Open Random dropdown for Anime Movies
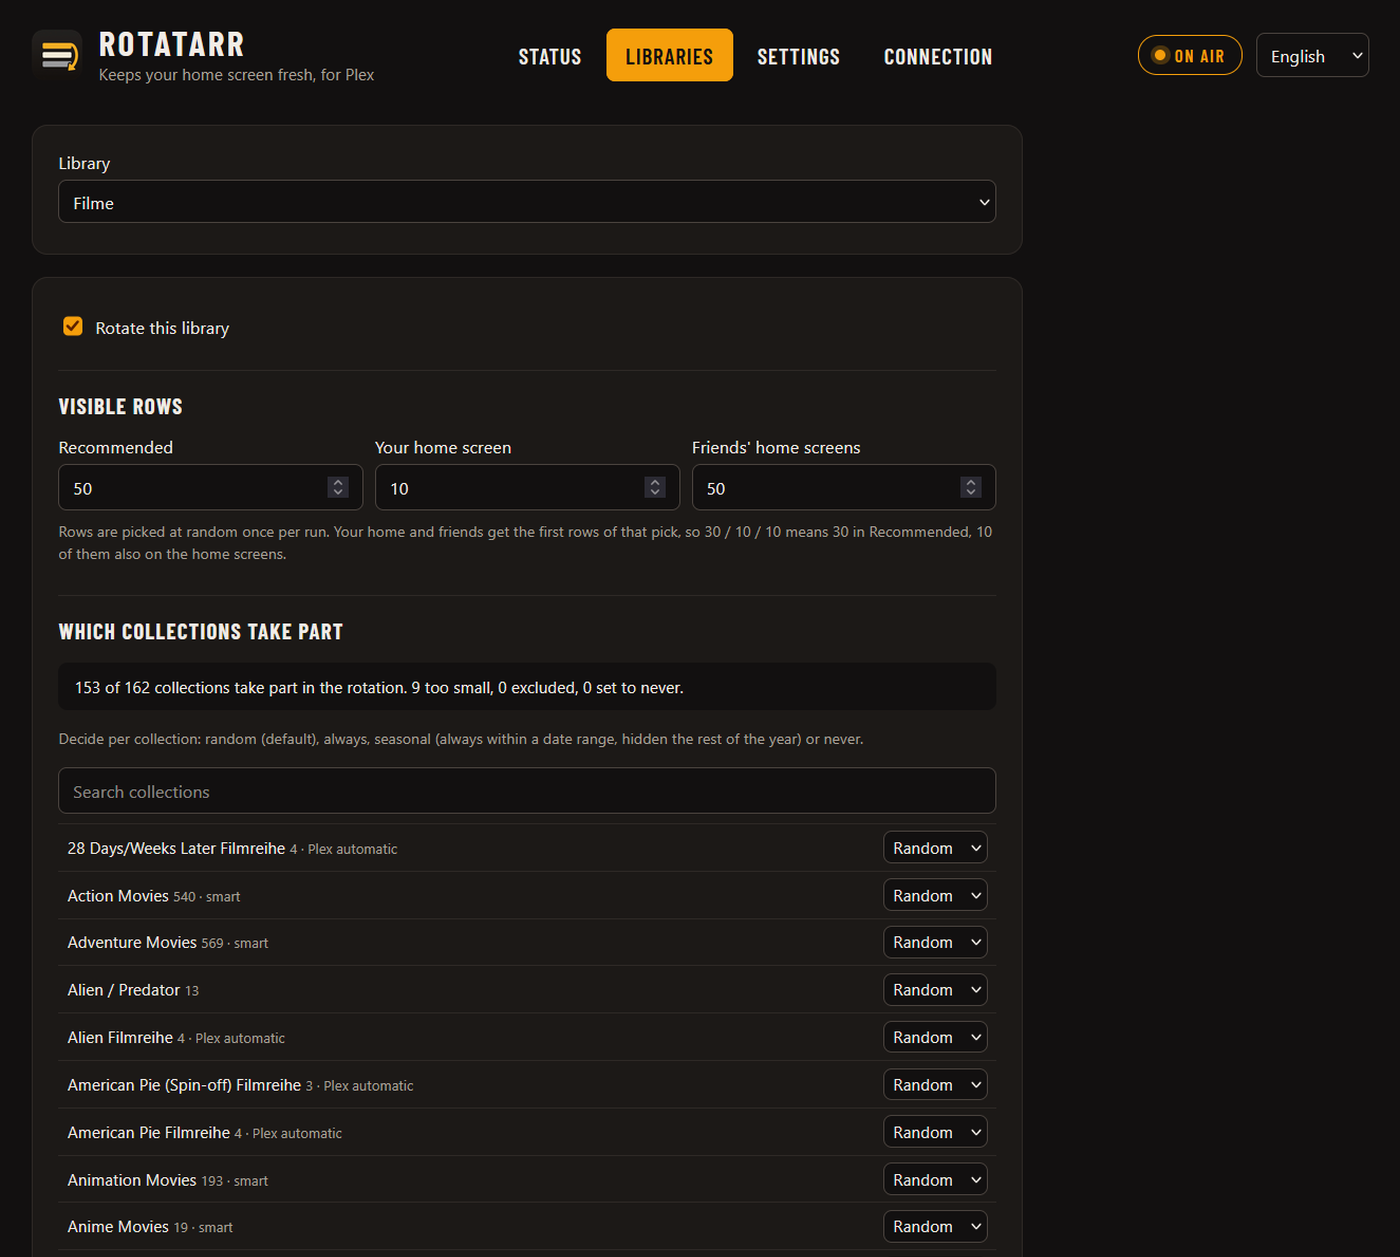The height and width of the screenshot is (1257, 1400). (935, 1227)
